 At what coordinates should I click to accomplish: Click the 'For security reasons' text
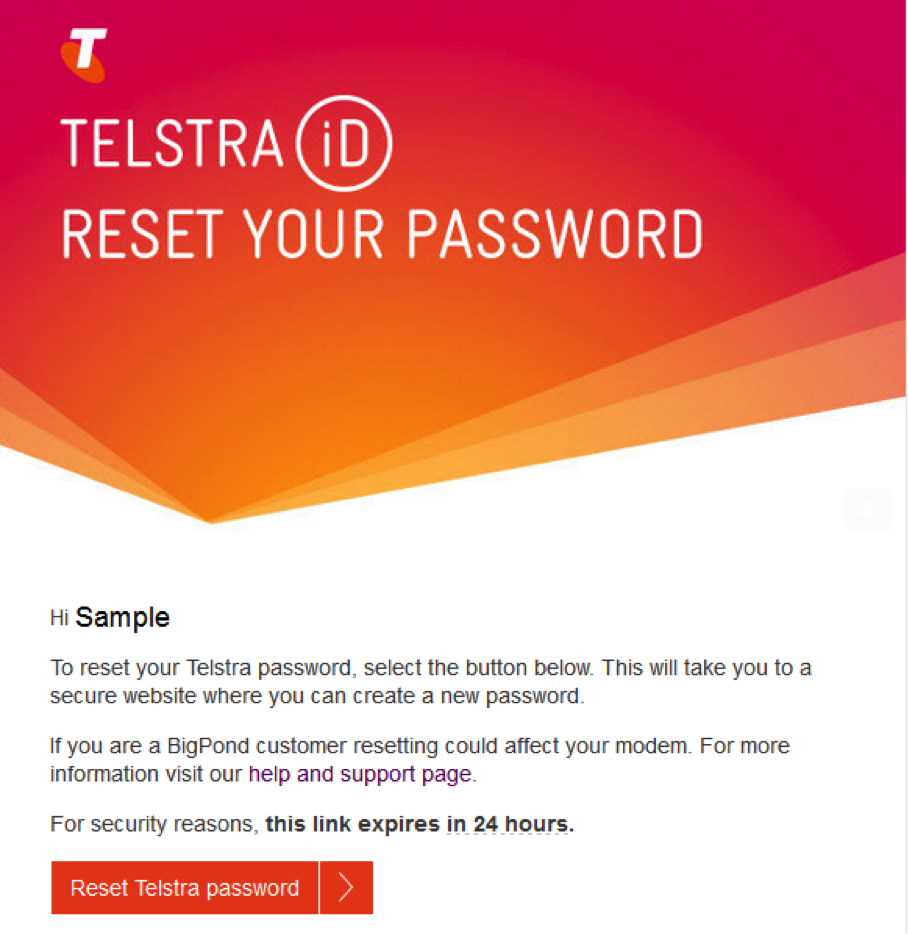pyautogui.click(x=154, y=825)
